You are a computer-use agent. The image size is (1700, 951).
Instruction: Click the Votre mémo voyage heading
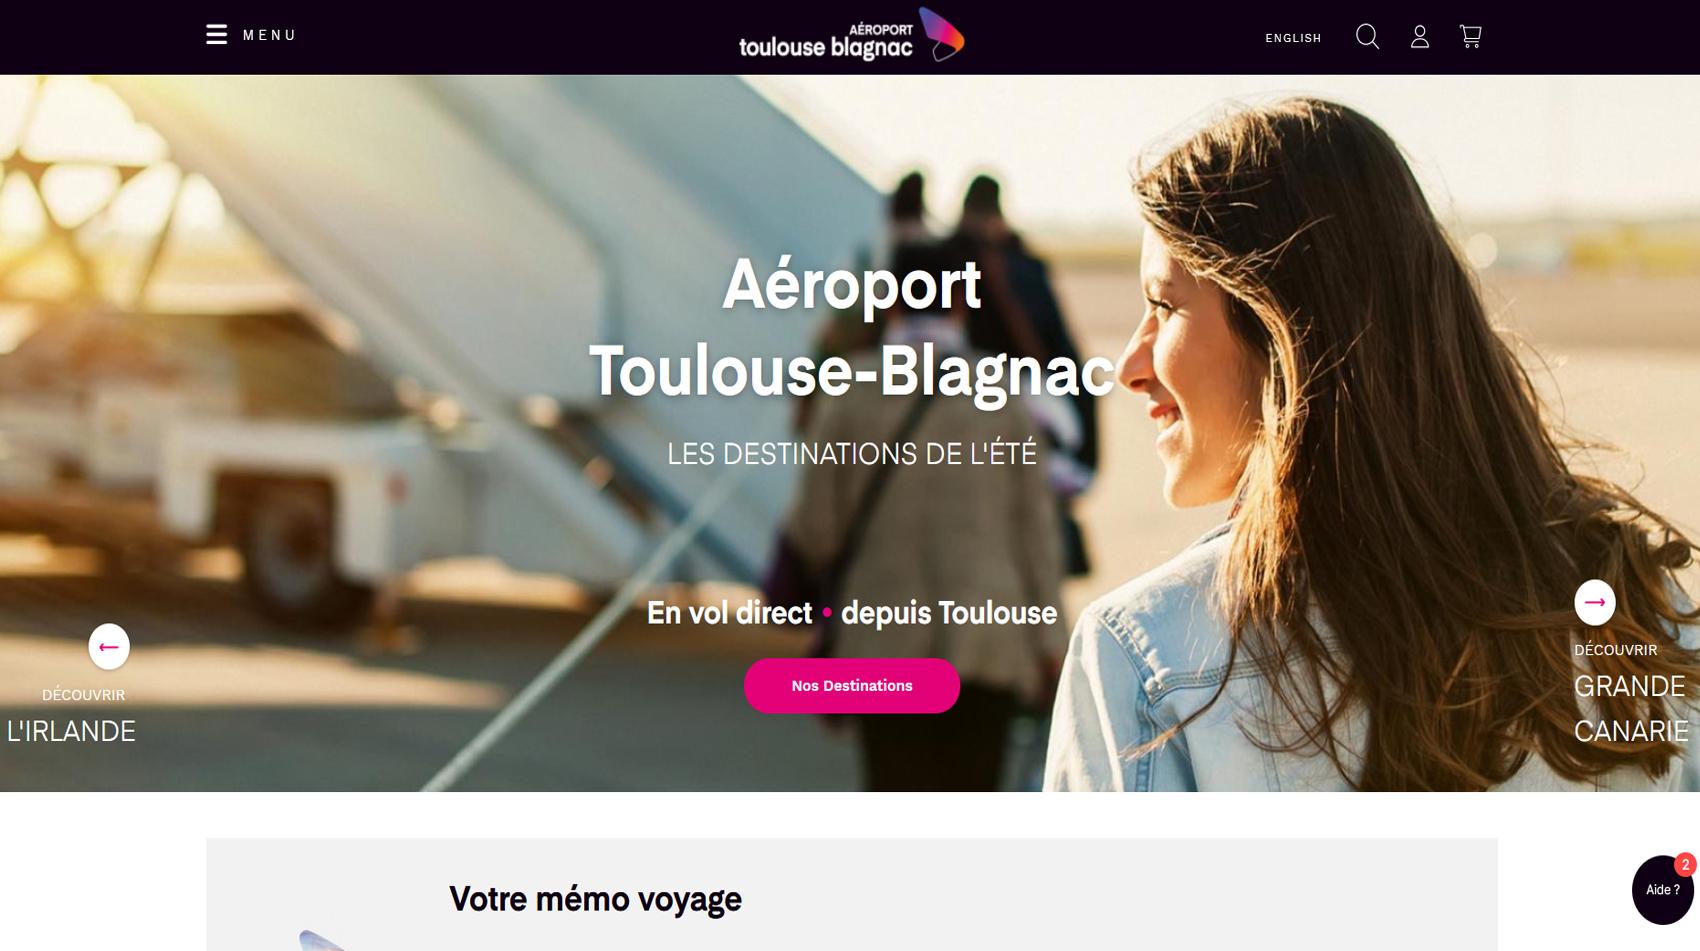tap(595, 899)
